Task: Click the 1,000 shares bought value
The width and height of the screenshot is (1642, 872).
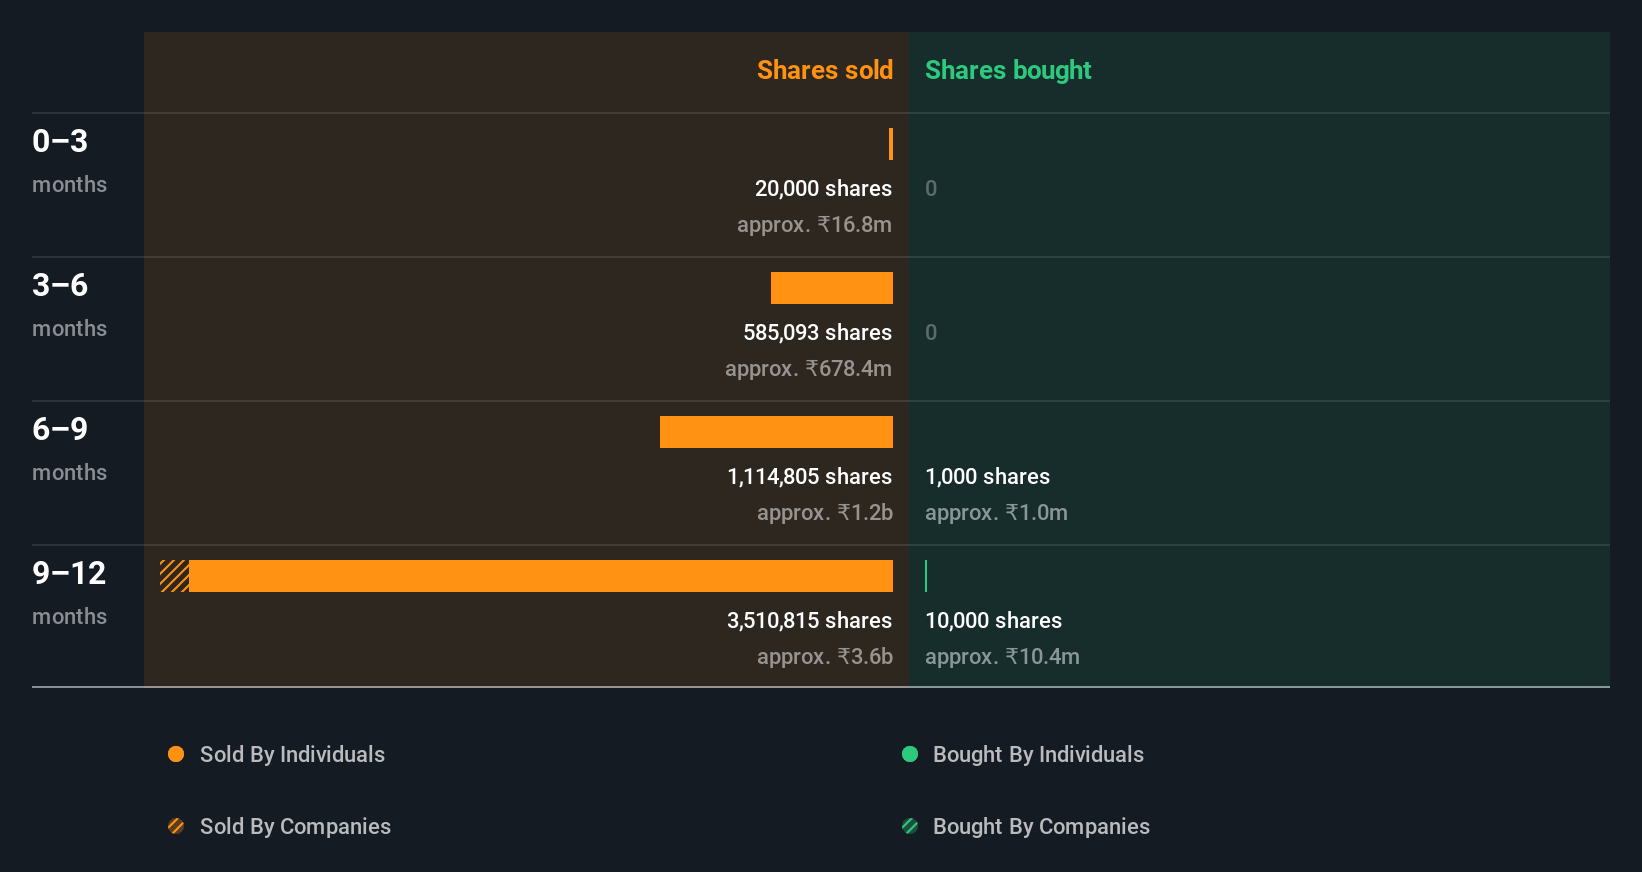Action: click(x=987, y=476)
